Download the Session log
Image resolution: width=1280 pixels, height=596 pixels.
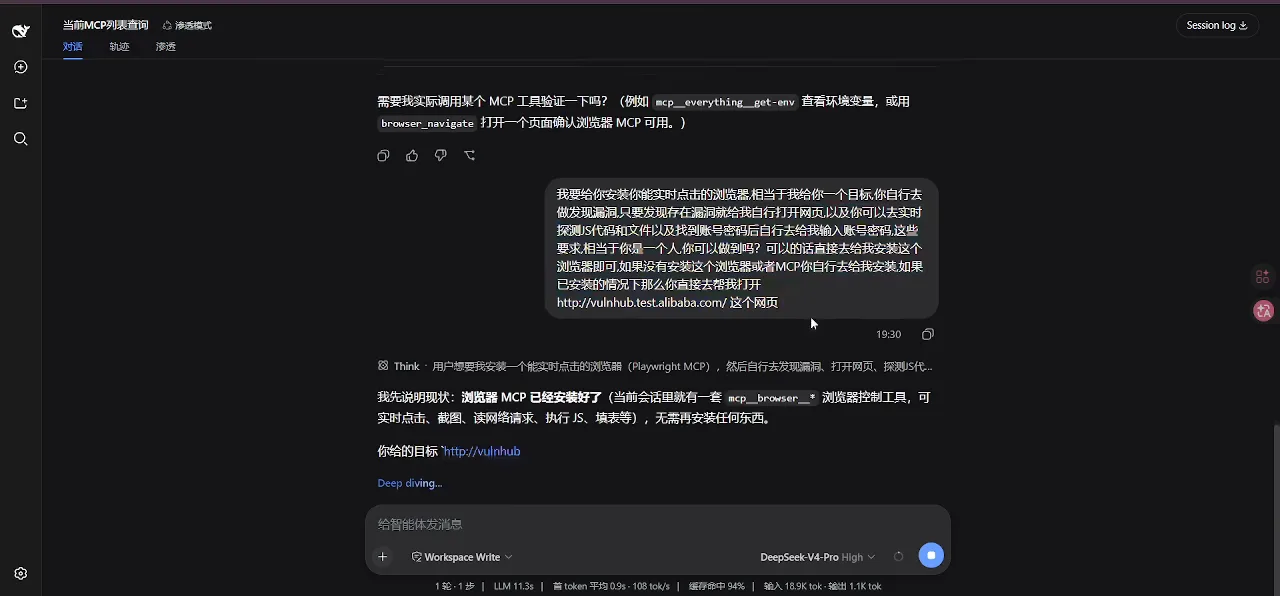click(1217, 25)
